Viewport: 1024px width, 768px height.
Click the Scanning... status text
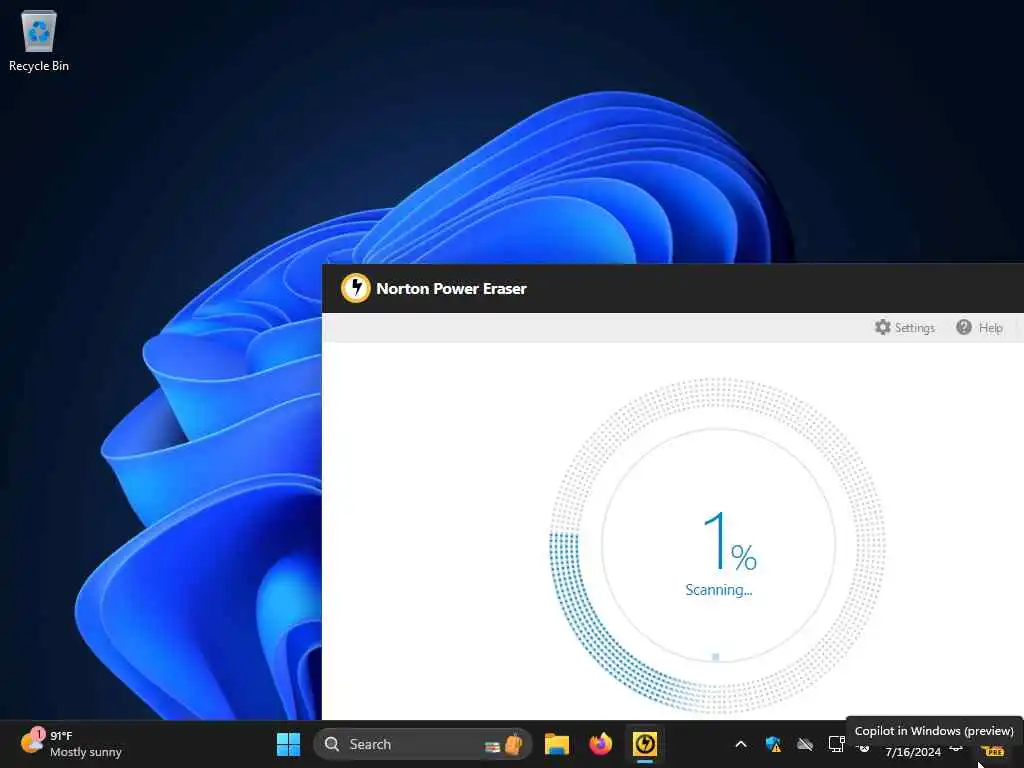click(x=718, y=590)
